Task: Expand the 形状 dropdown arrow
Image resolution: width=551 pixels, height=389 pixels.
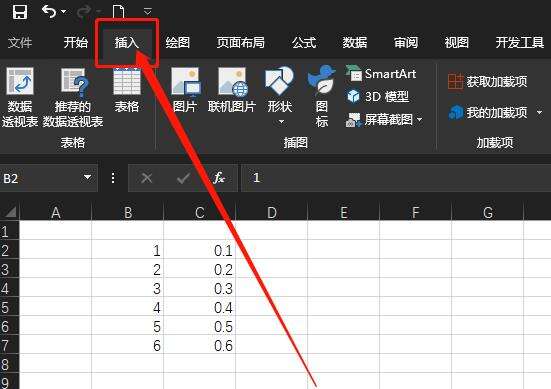Action: 281,122
